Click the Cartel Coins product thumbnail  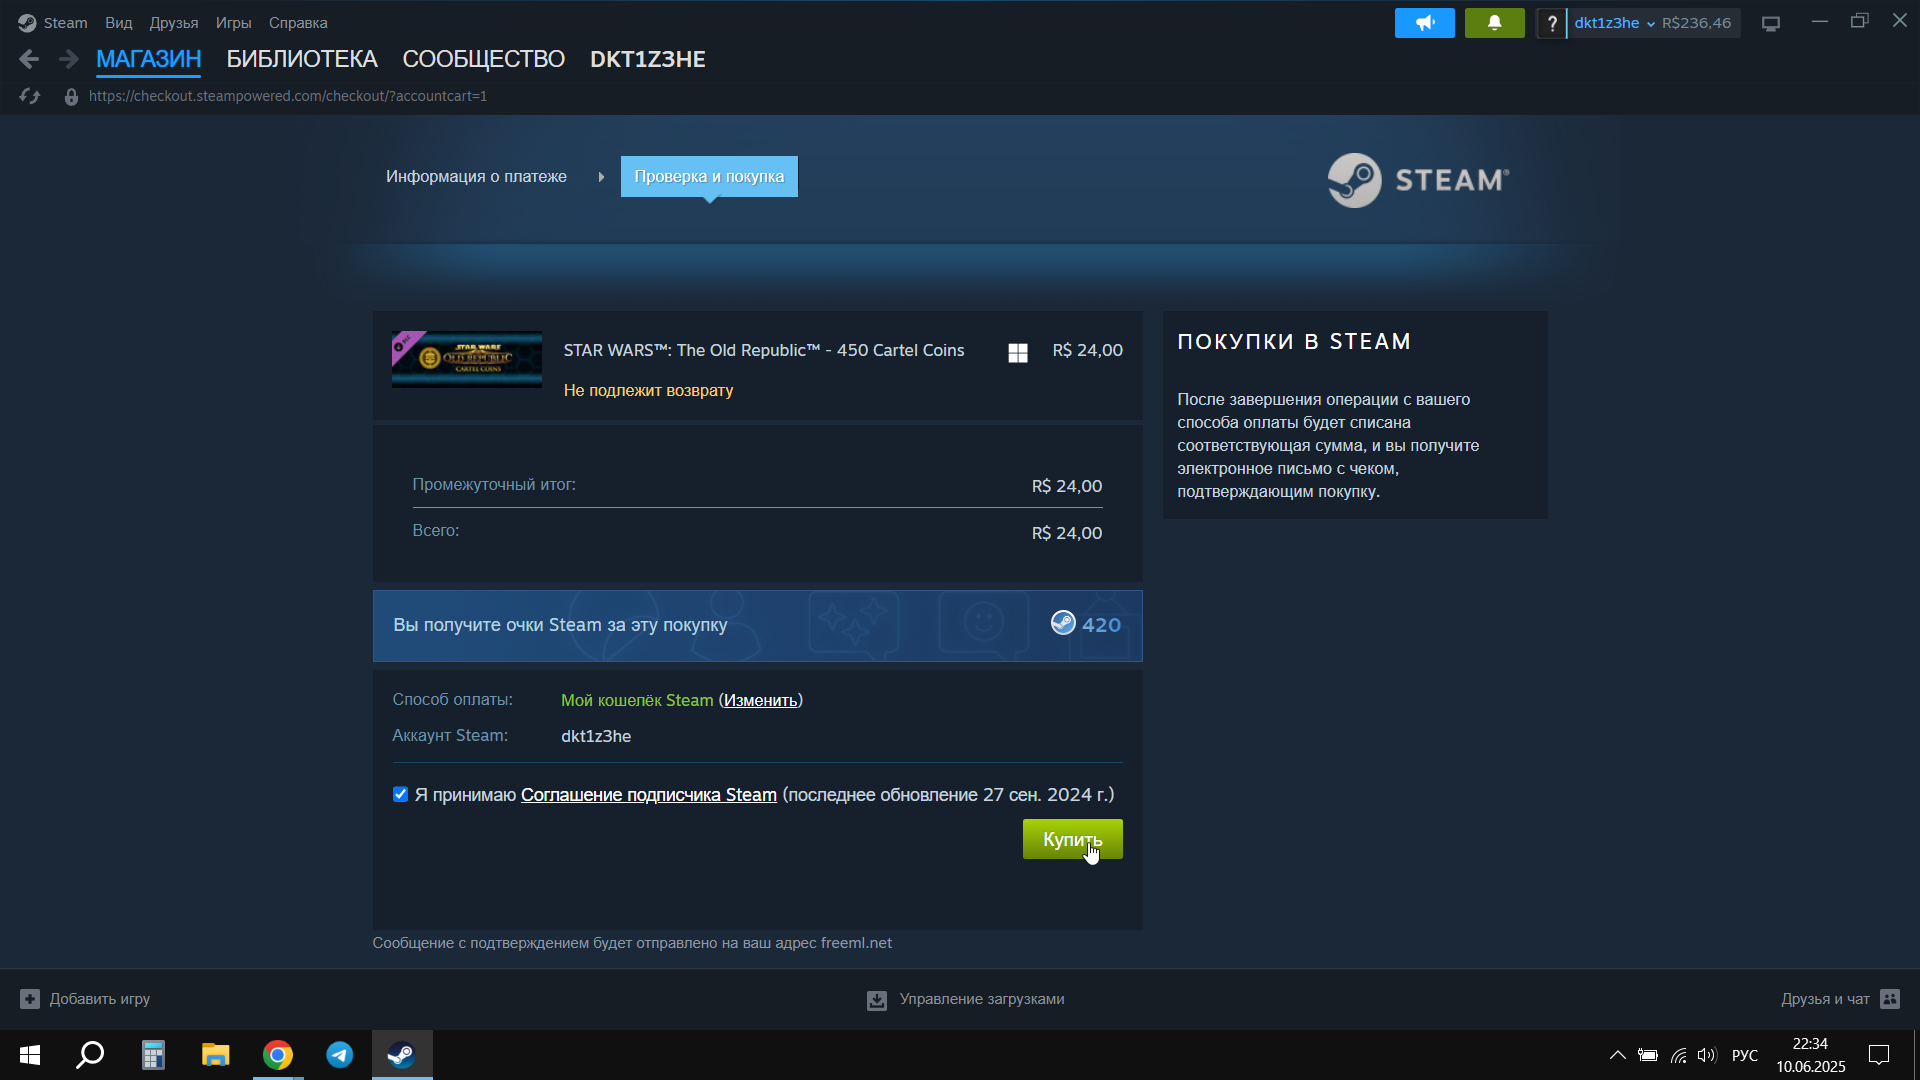pos(467,359)
